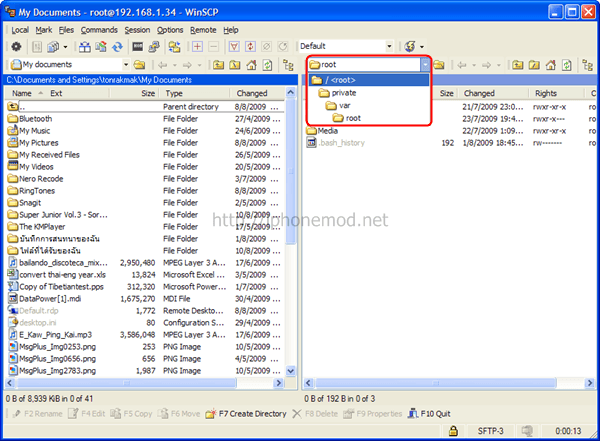Select the Media folder in remote panel
The width and height of the screenshot is (600, 441).
322,131
